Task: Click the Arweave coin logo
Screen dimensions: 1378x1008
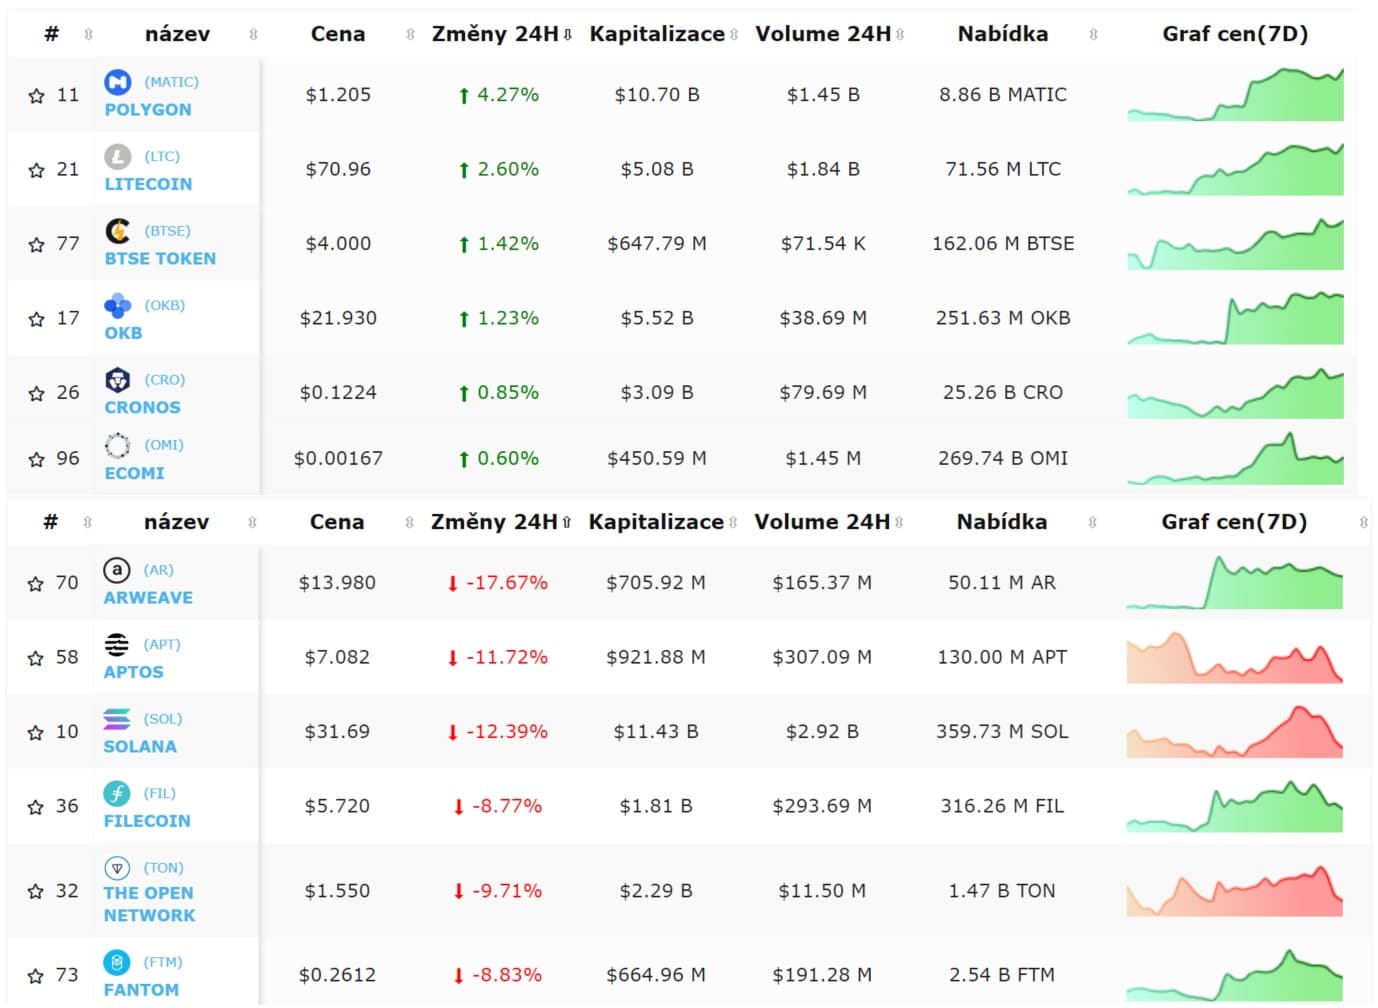Action: (117, 570)
